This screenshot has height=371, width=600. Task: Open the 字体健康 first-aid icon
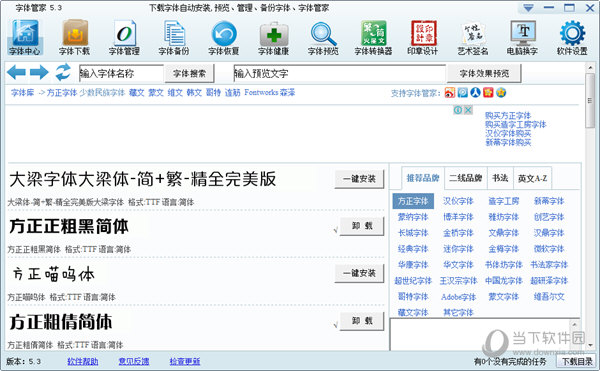[x=274, y=37]
